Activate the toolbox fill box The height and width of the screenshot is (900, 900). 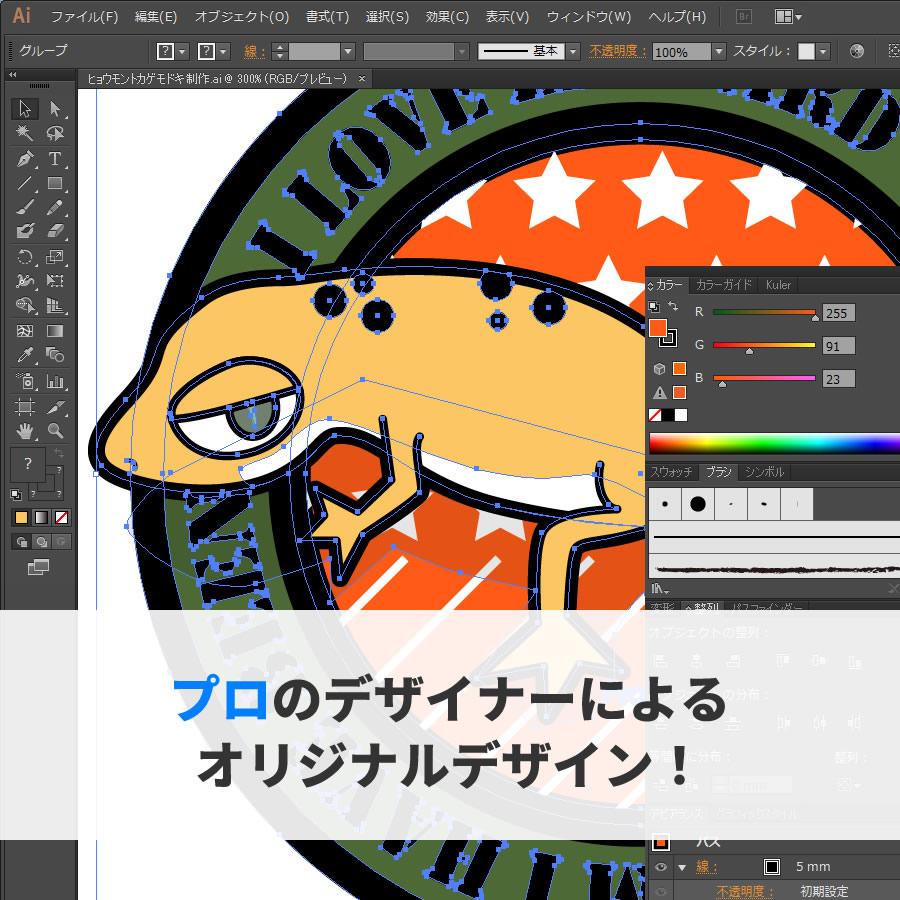[x=27, y=464]
